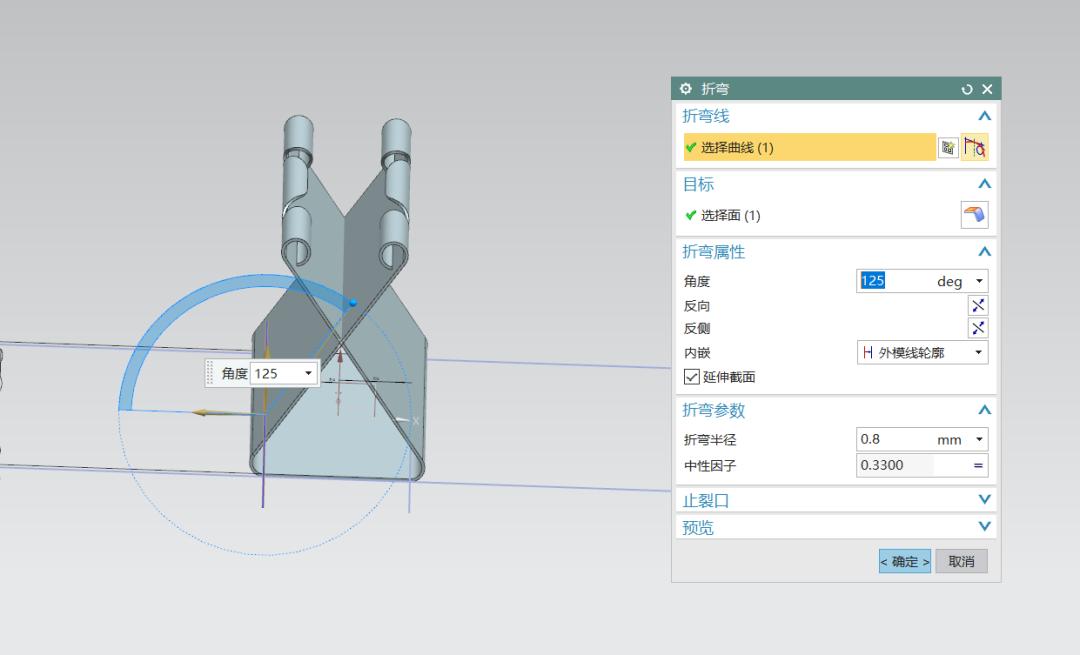Click the 确定 confirm button
The width and height of the screenshot is (1080, 655).
pyautogui.click(x=903, y=561)
